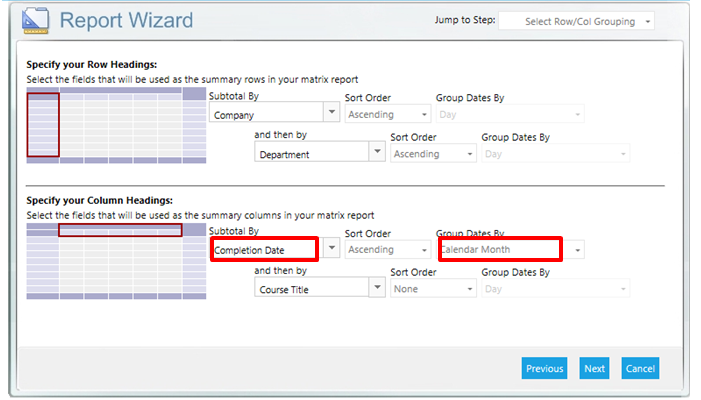Proceed with the Next button
Viewport: 701px width, 400px height.
(594, 368)
